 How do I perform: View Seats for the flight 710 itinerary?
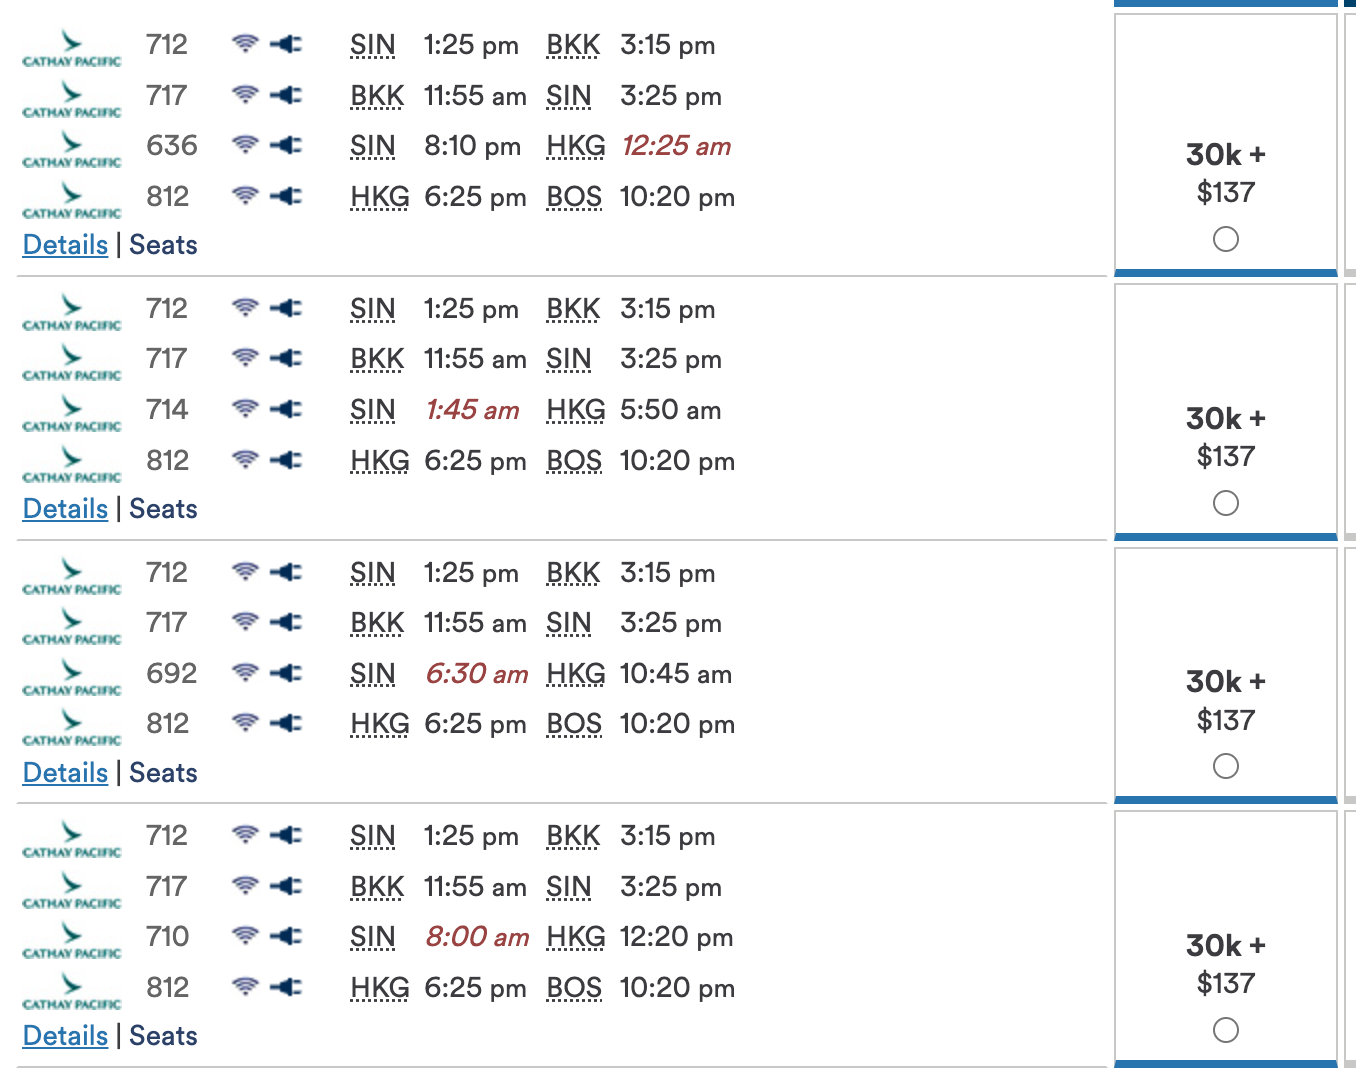(163, 1036)
